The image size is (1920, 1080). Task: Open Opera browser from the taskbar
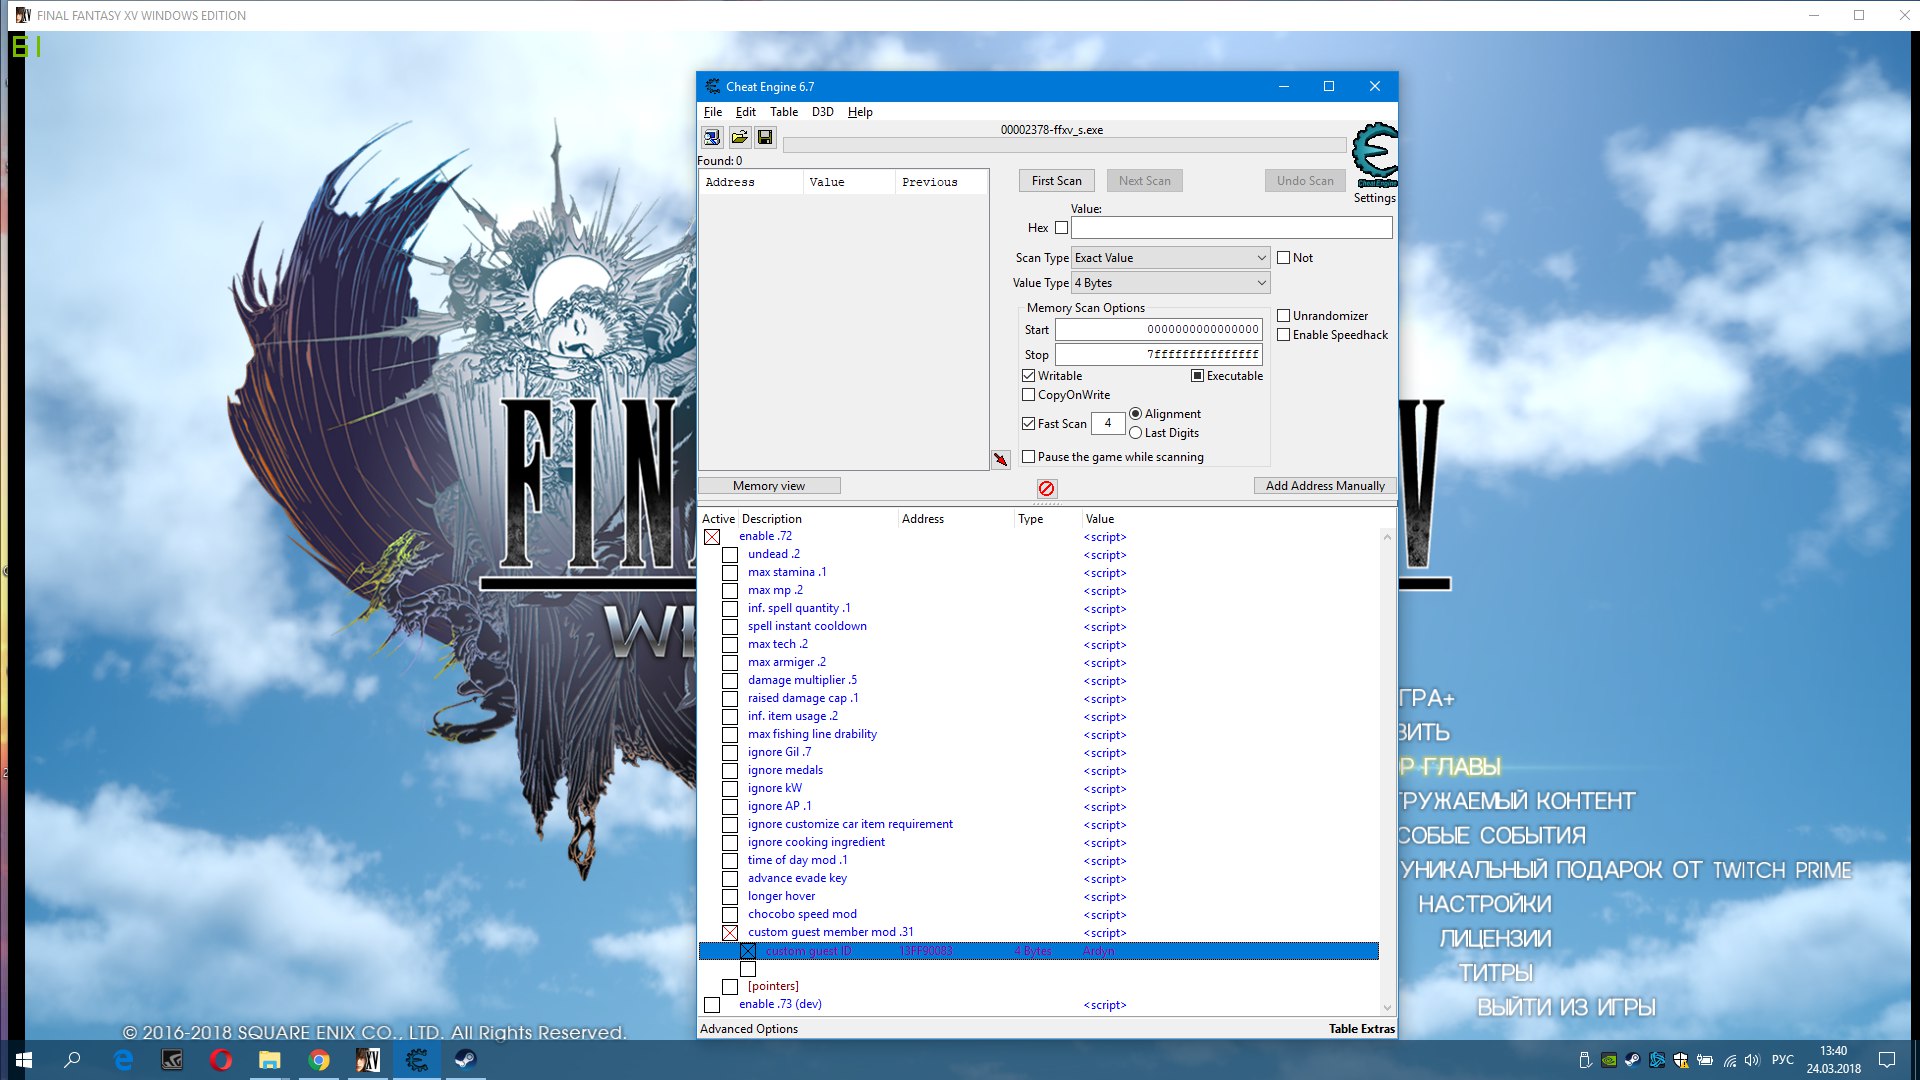pyautogui.click(x=221, y=1060)
